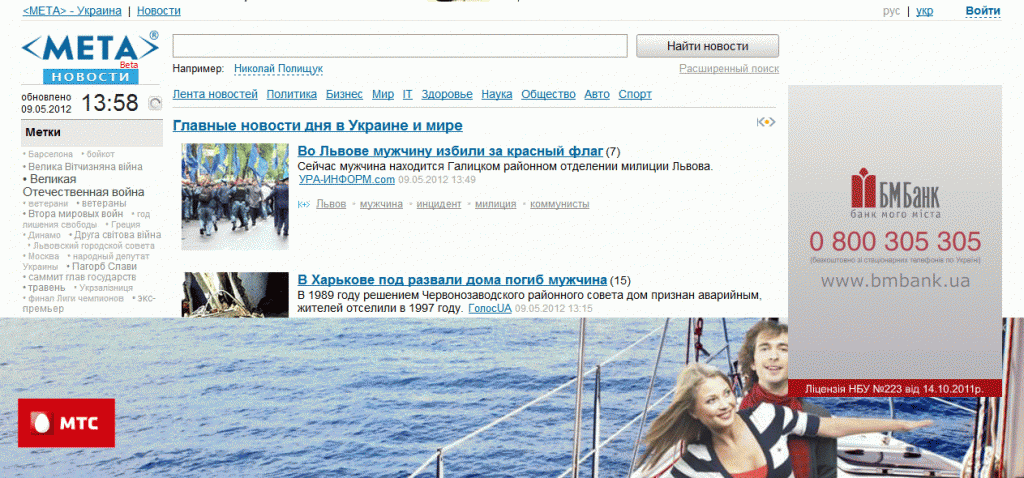Click the Втора мировых войн tag

75,214
